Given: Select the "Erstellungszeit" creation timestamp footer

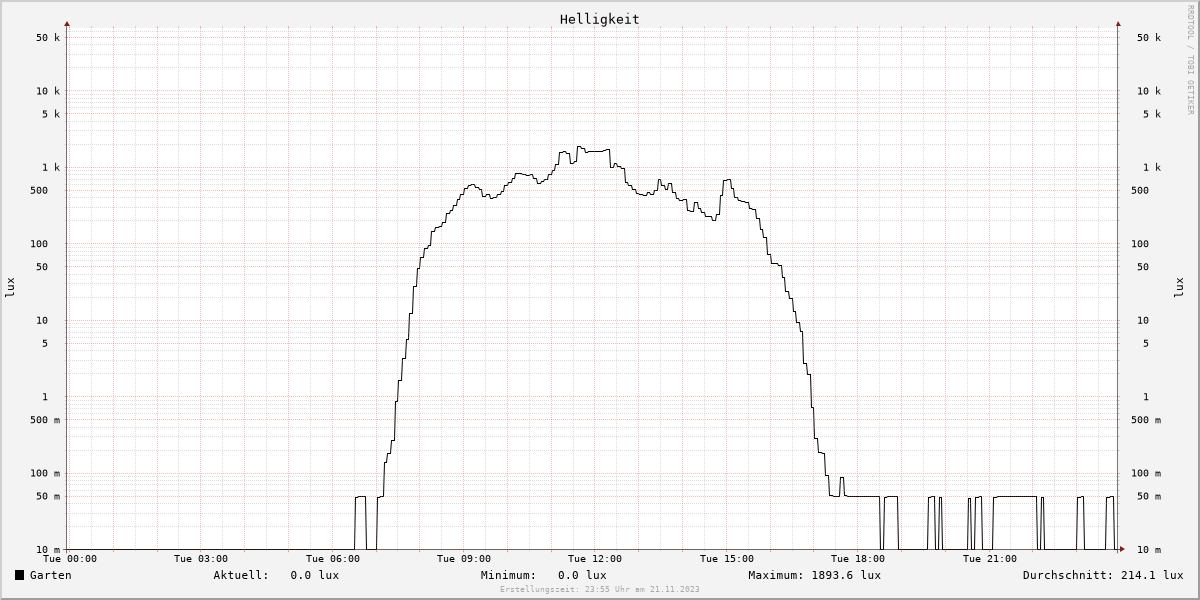Looking at the screenshot, I should (600, 590).
